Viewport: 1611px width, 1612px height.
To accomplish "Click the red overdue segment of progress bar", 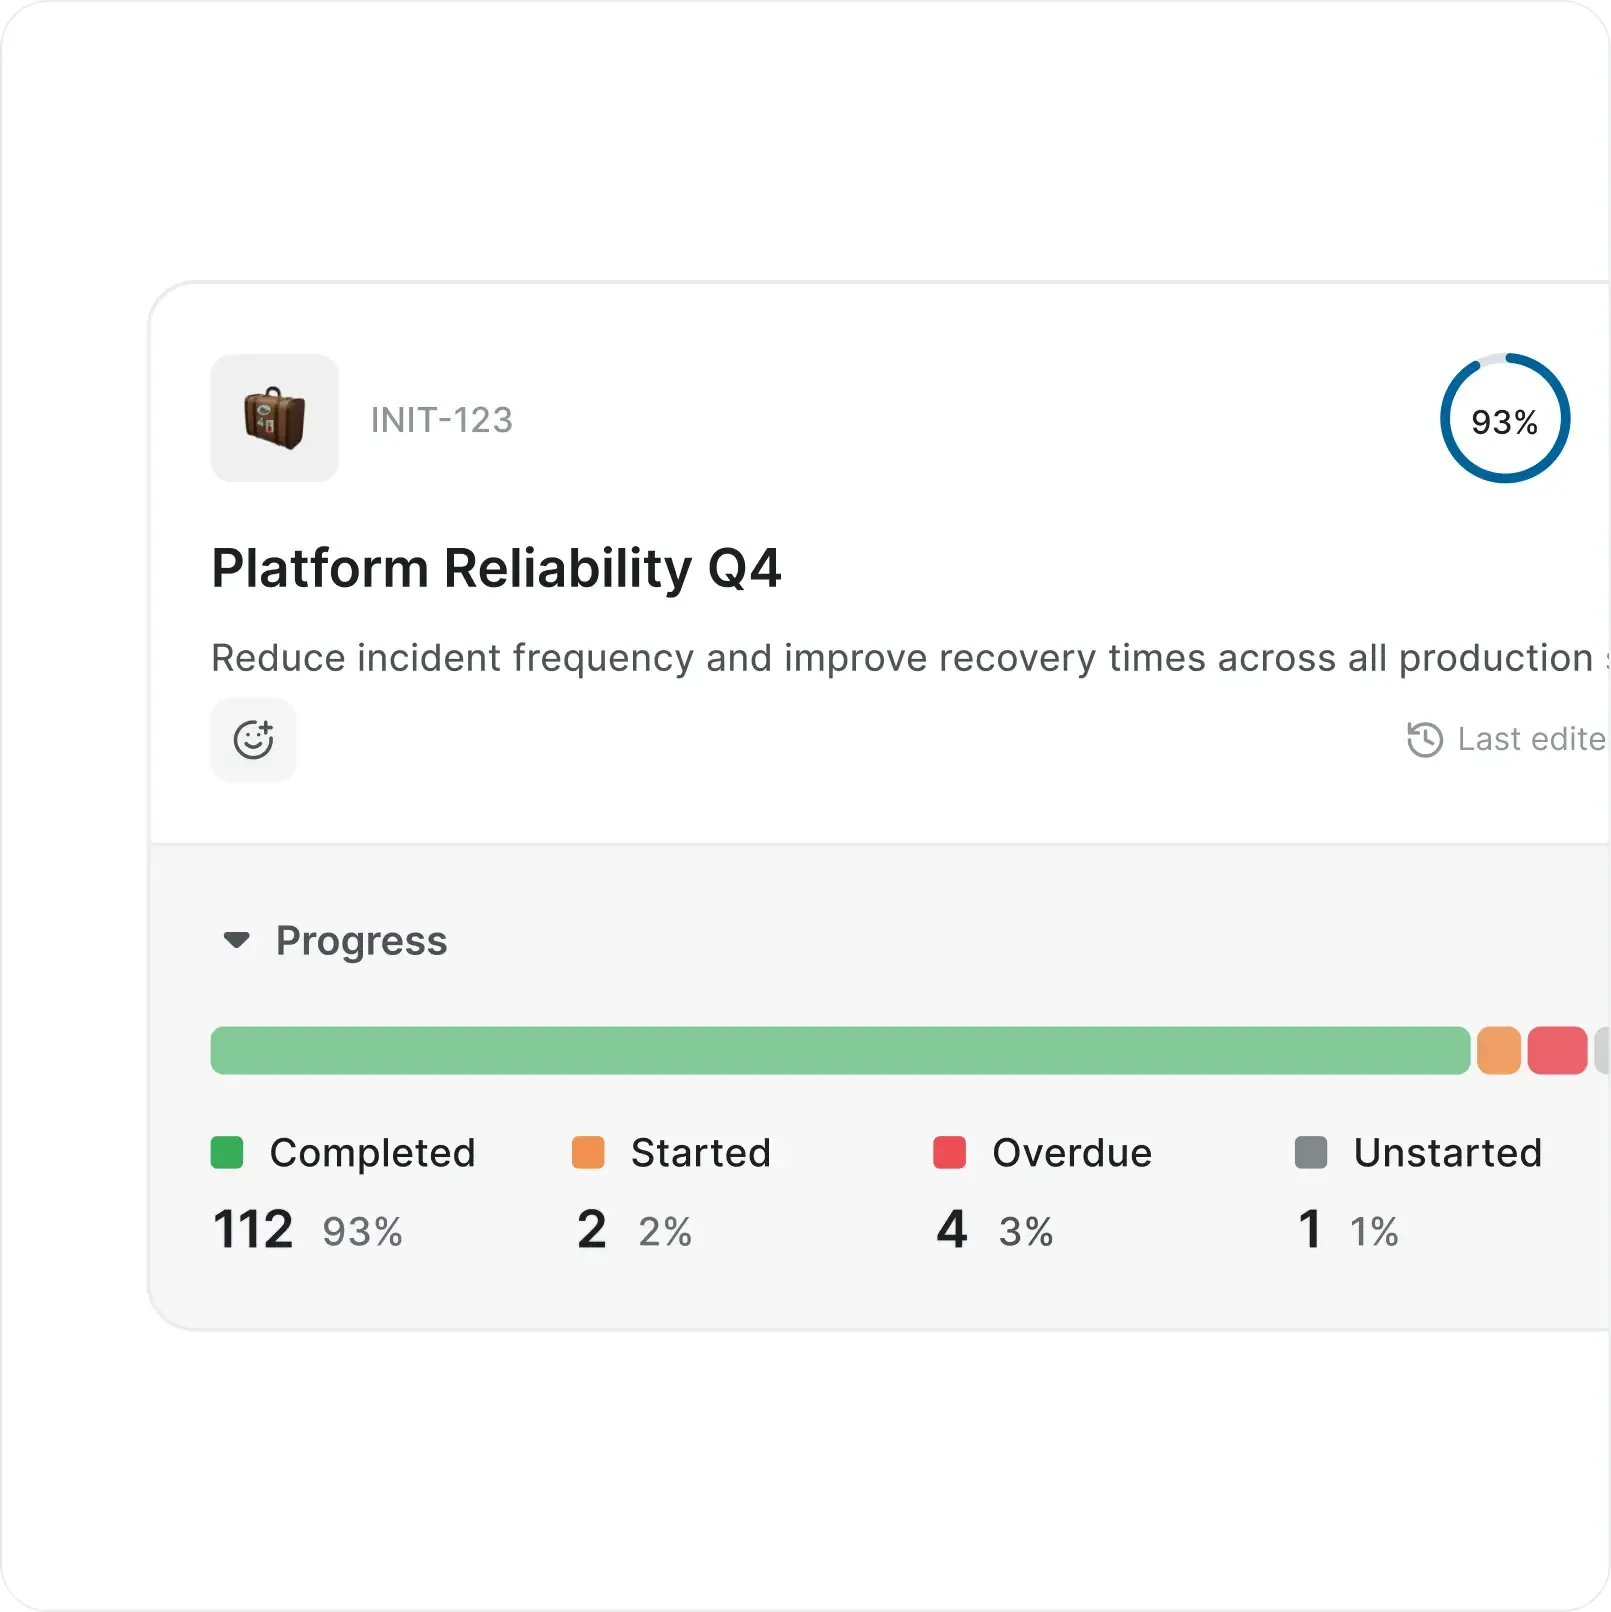I will (x=1557, y=1051).
